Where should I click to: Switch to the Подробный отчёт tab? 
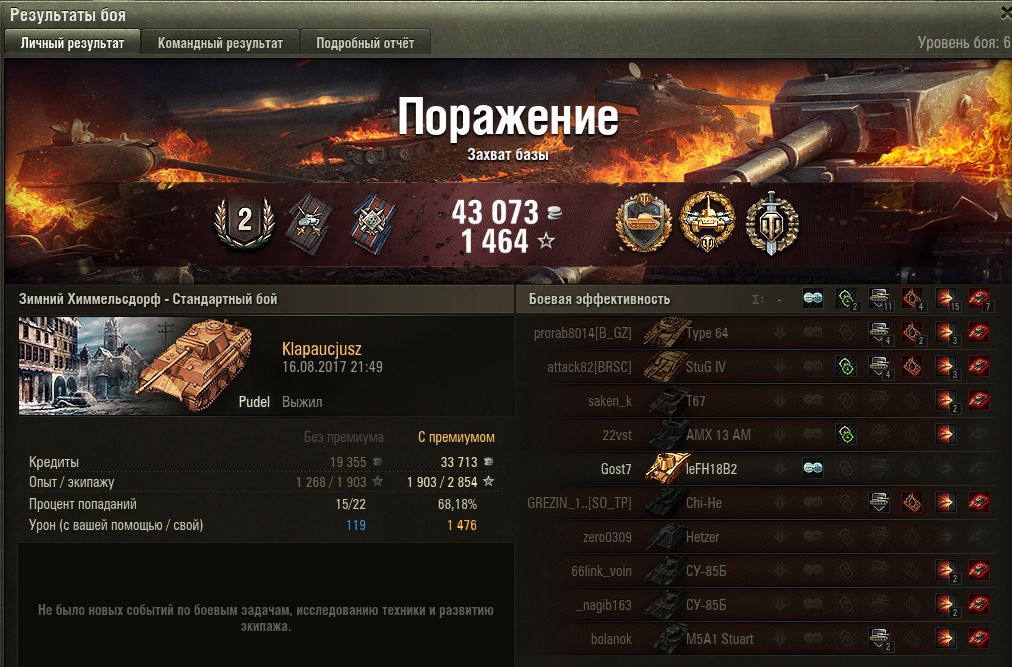(x=365, y=43)
